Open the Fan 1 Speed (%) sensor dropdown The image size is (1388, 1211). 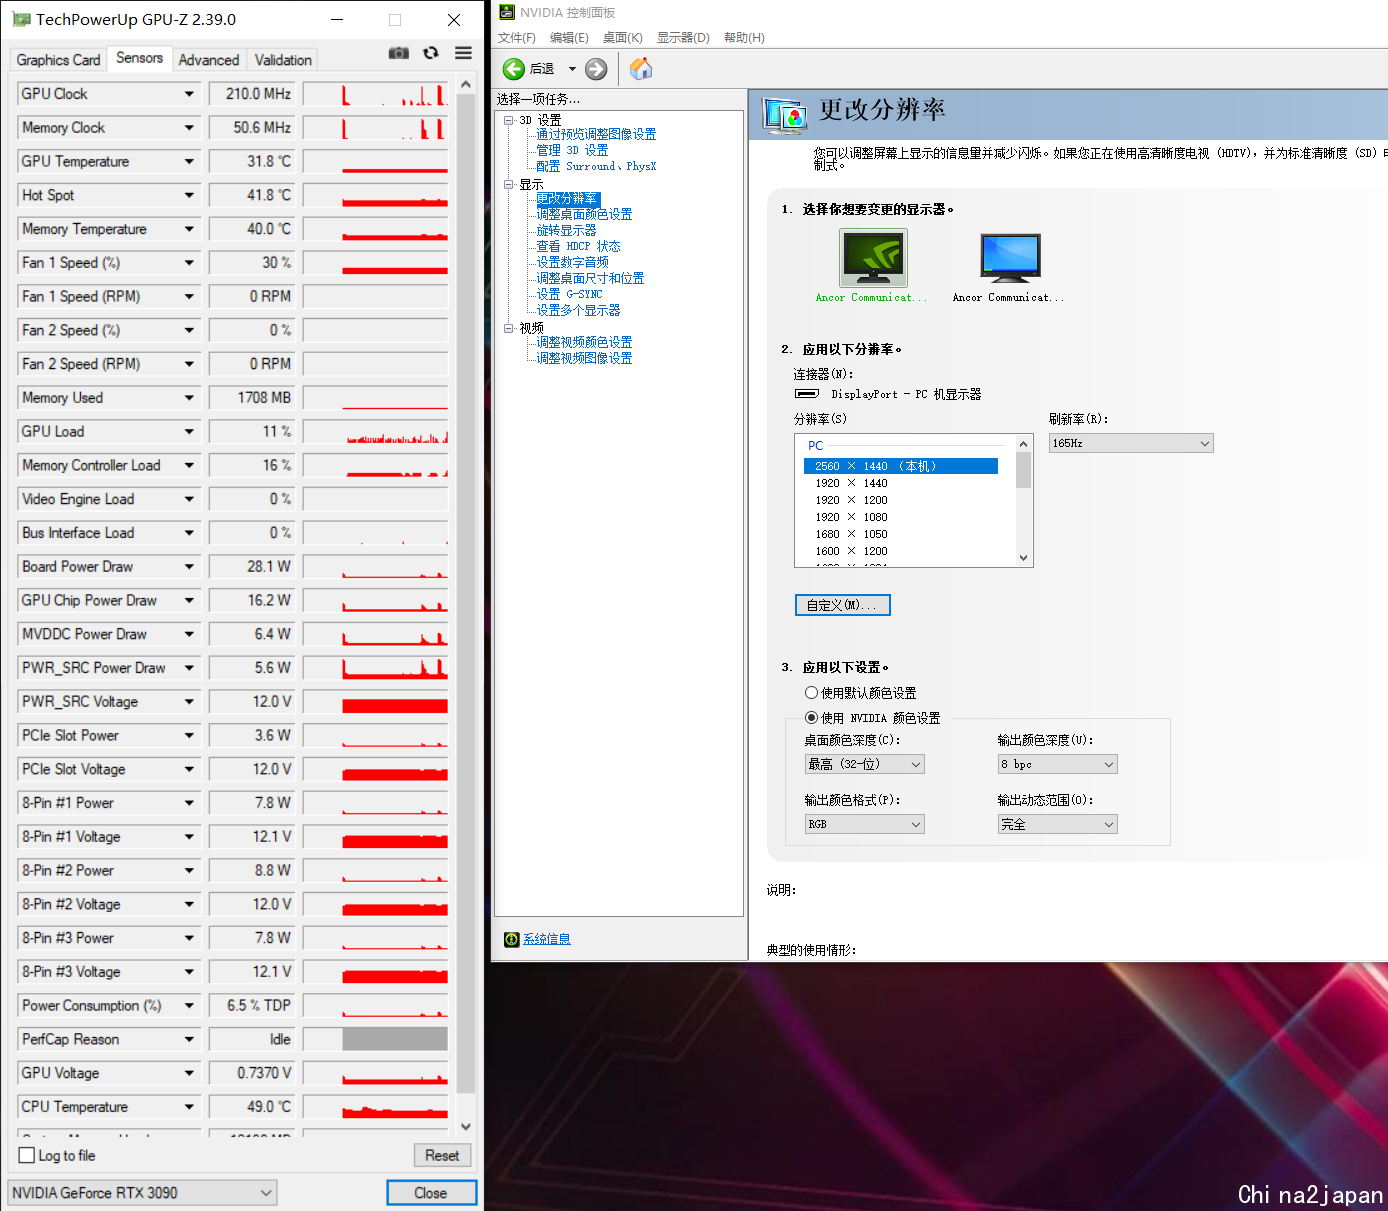[x=189, y=263]
